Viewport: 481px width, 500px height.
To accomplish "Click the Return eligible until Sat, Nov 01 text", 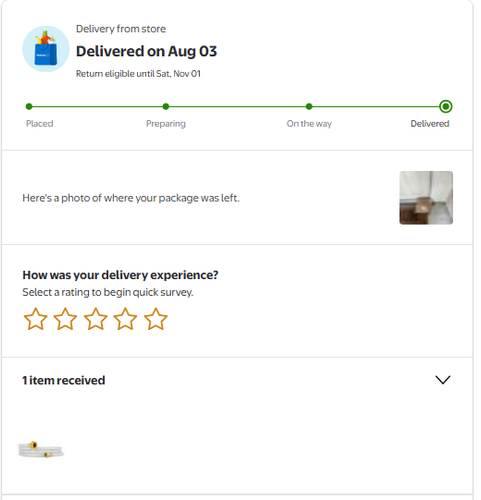I will 138,74.
